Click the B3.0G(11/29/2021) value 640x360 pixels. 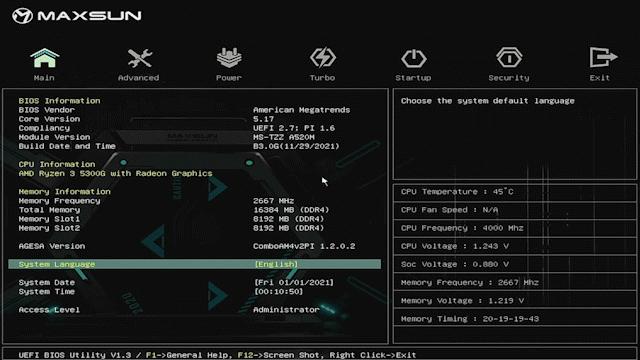pos(296,146)
